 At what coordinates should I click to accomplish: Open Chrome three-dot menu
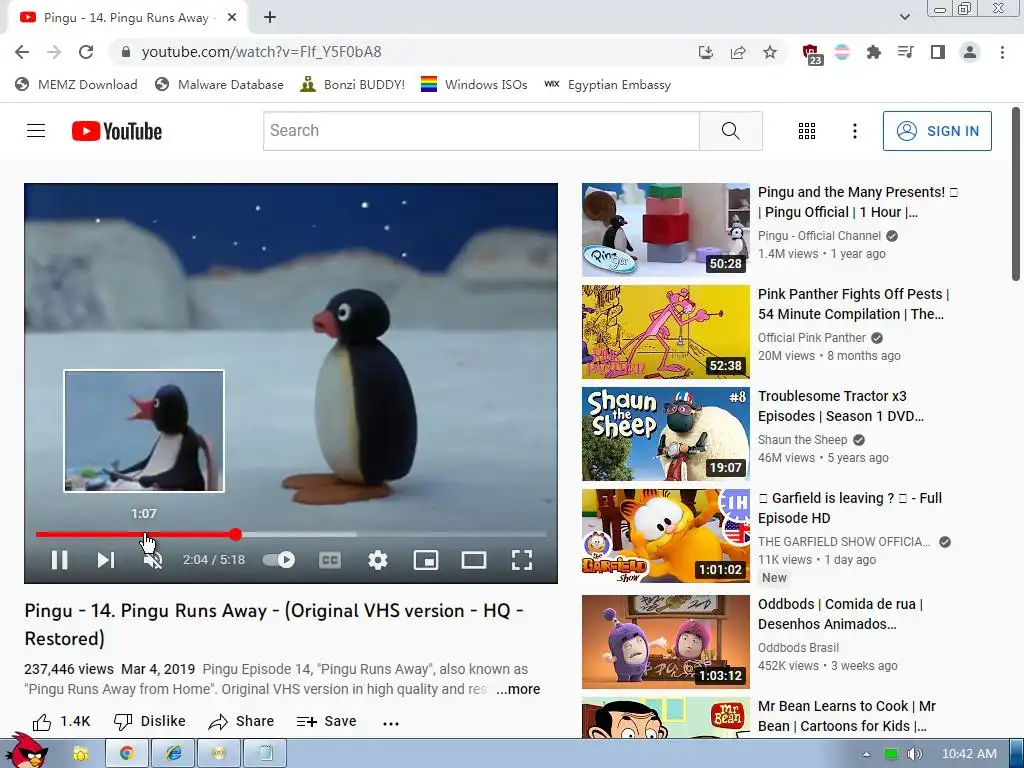tap(1002, 52)
